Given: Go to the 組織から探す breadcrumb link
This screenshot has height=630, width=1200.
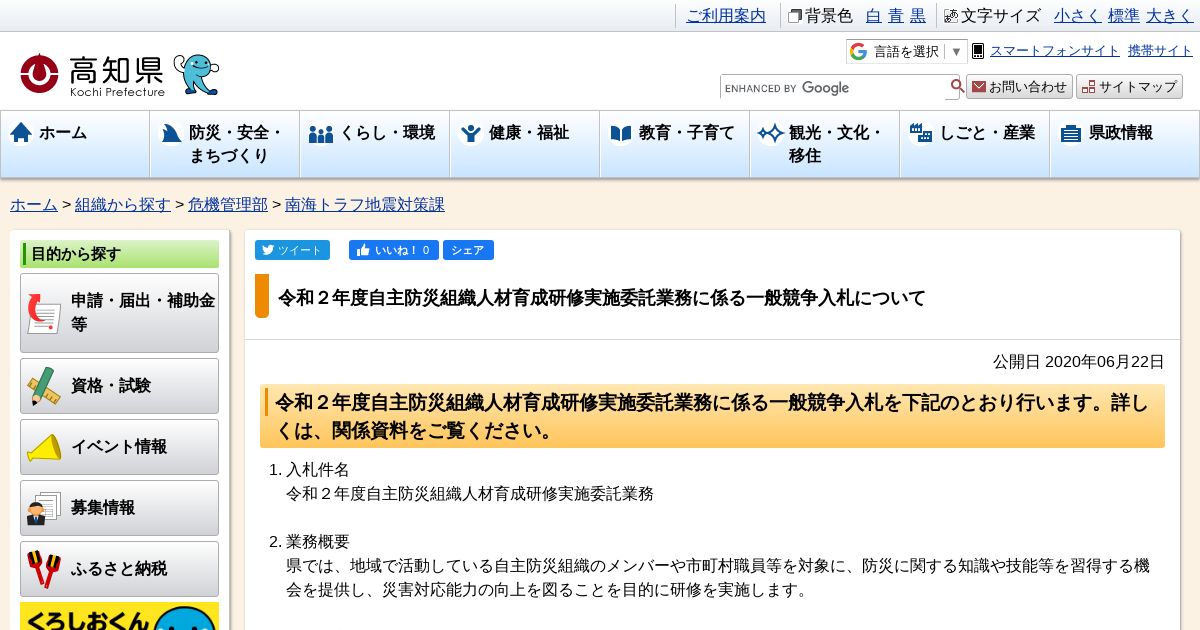Looking at the screenshot, I should click(123, 204).
